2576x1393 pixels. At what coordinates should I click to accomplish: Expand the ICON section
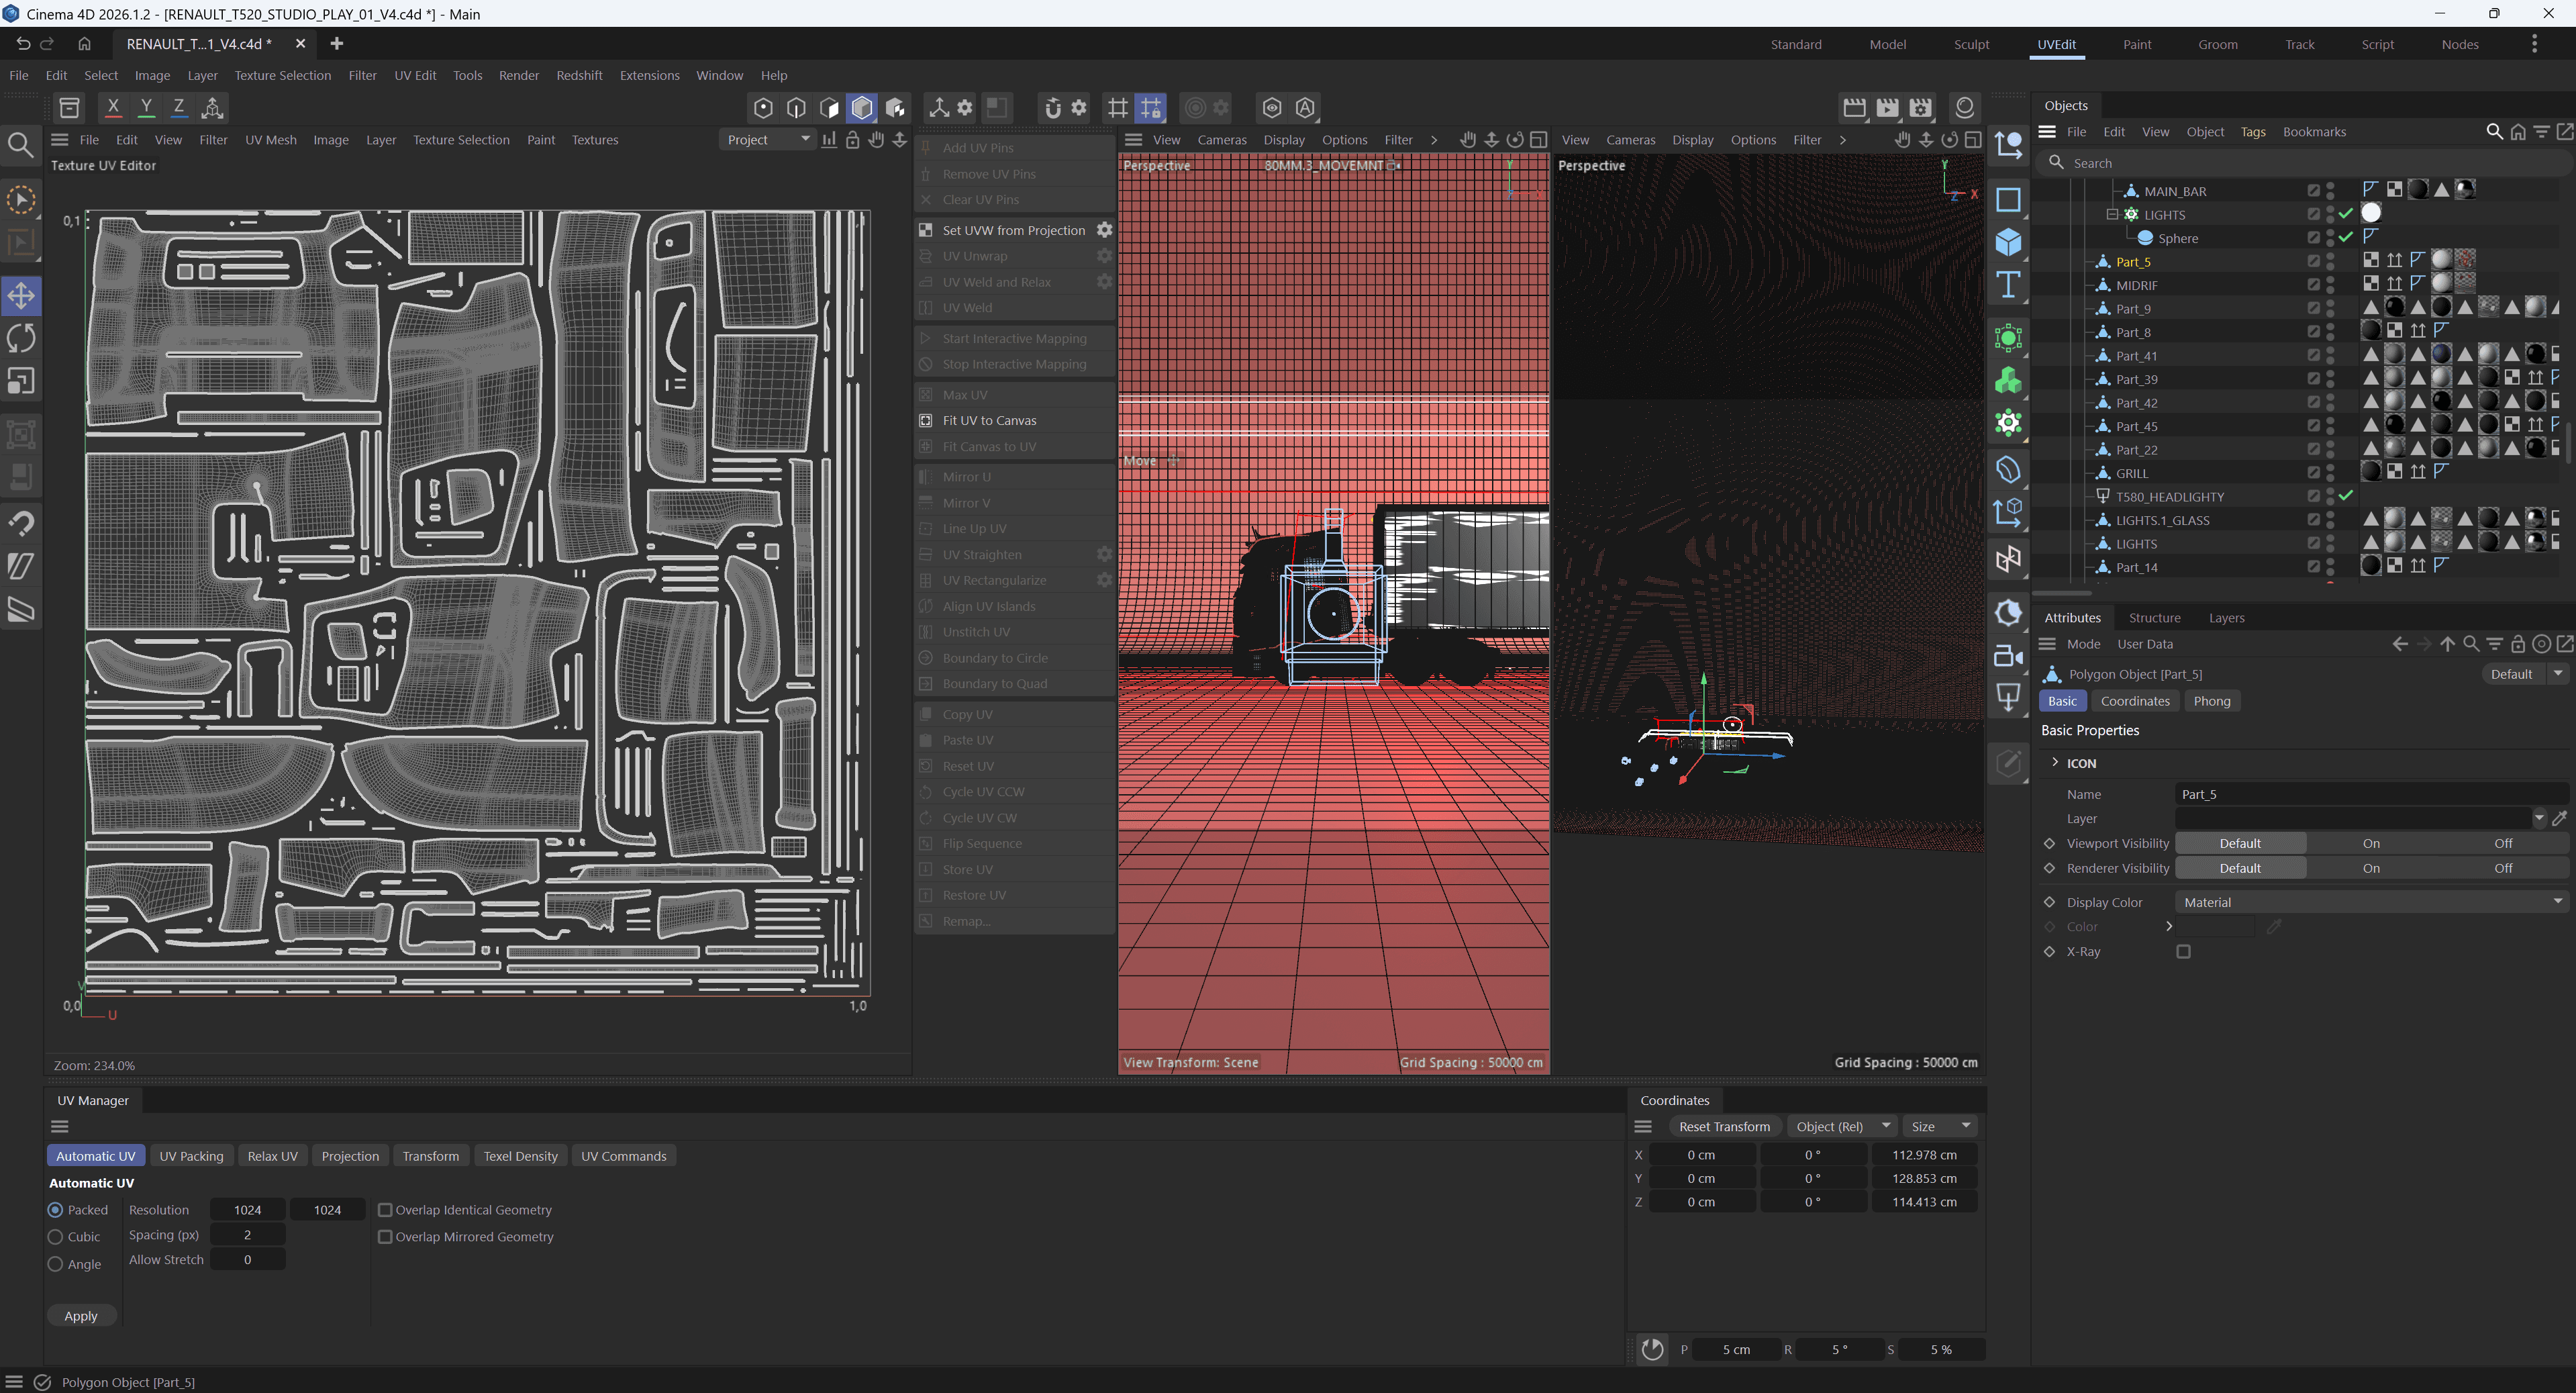2055,763
